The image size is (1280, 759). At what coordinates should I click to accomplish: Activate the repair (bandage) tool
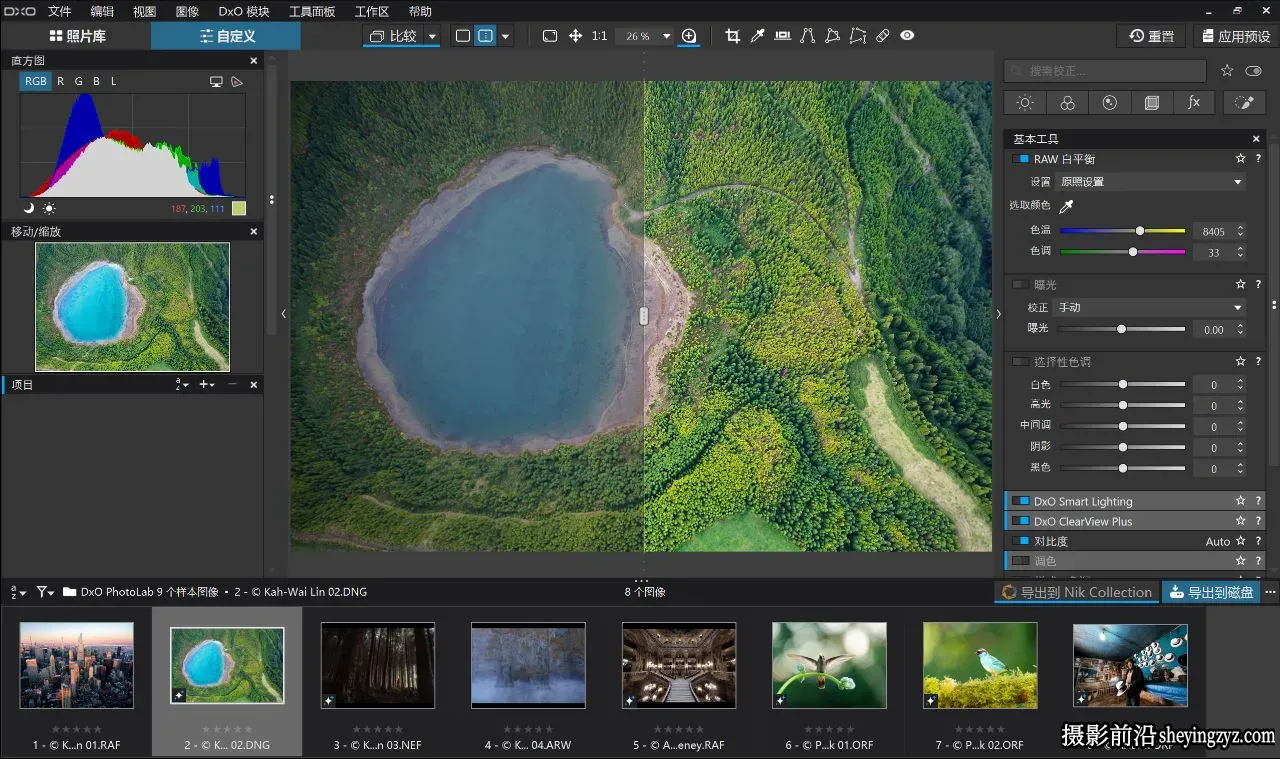(x=882, y=36)
